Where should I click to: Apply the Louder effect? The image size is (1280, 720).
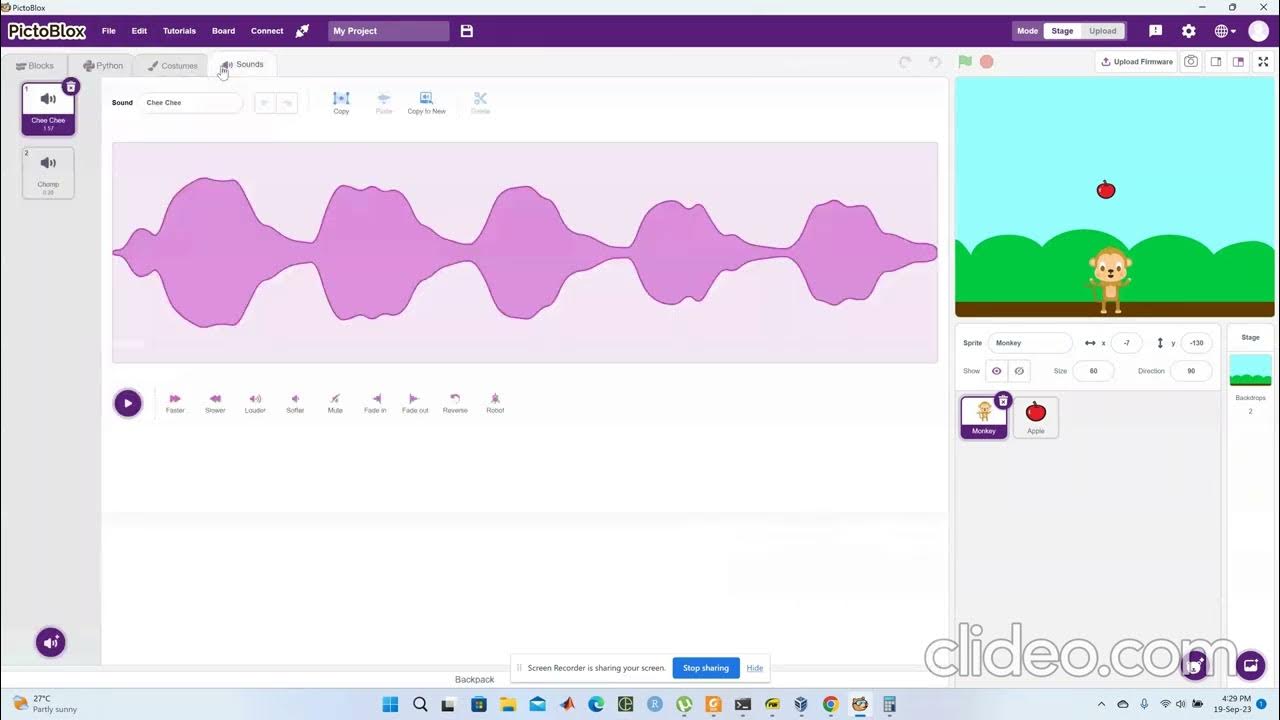click(255, 403)
